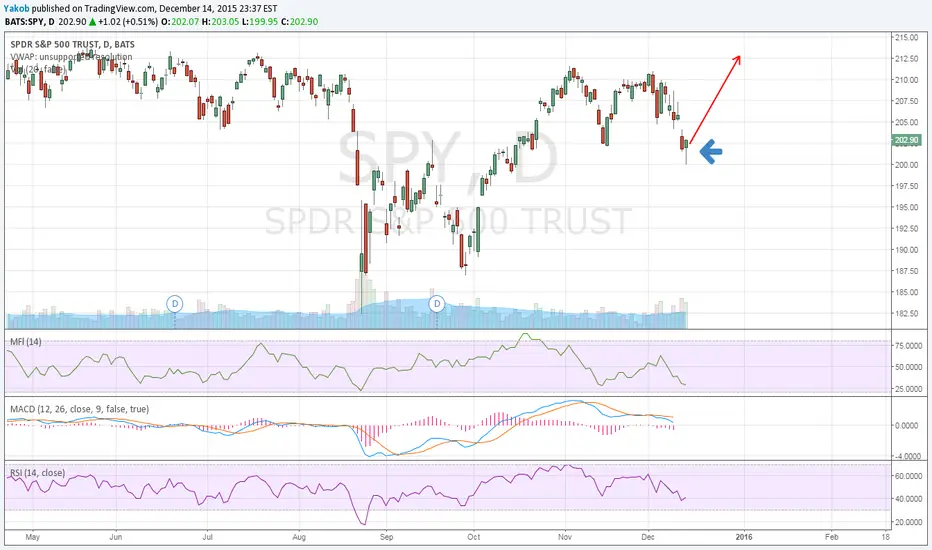The height and width of the screenshot is (550, 932).
Task: Click the Jun label on time axis
Action: coord(115,537)
